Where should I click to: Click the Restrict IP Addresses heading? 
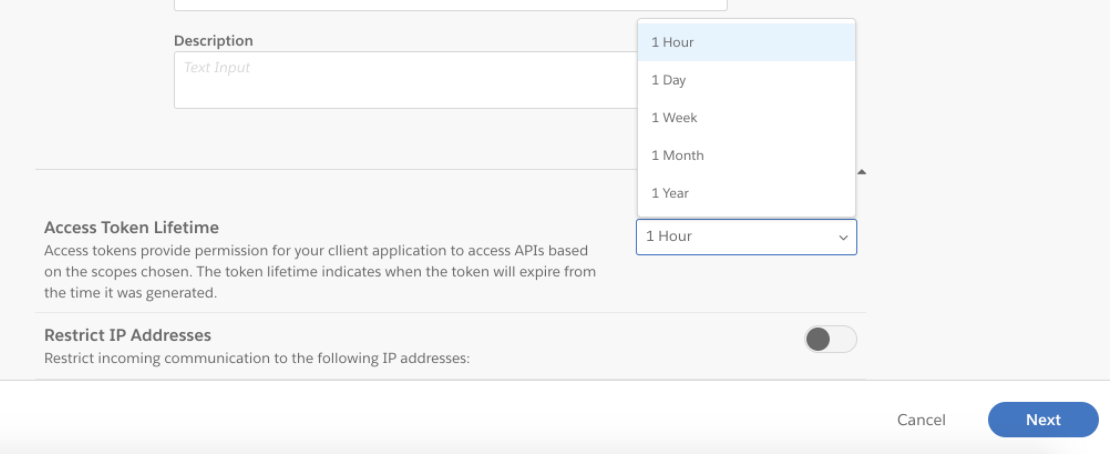point(127,336)
